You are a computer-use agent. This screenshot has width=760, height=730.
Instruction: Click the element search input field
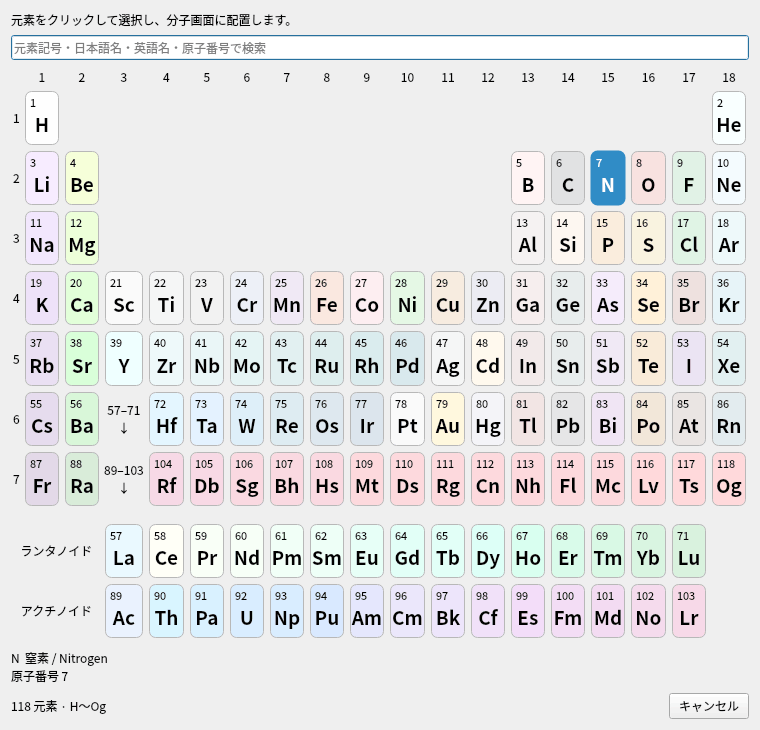380,48
